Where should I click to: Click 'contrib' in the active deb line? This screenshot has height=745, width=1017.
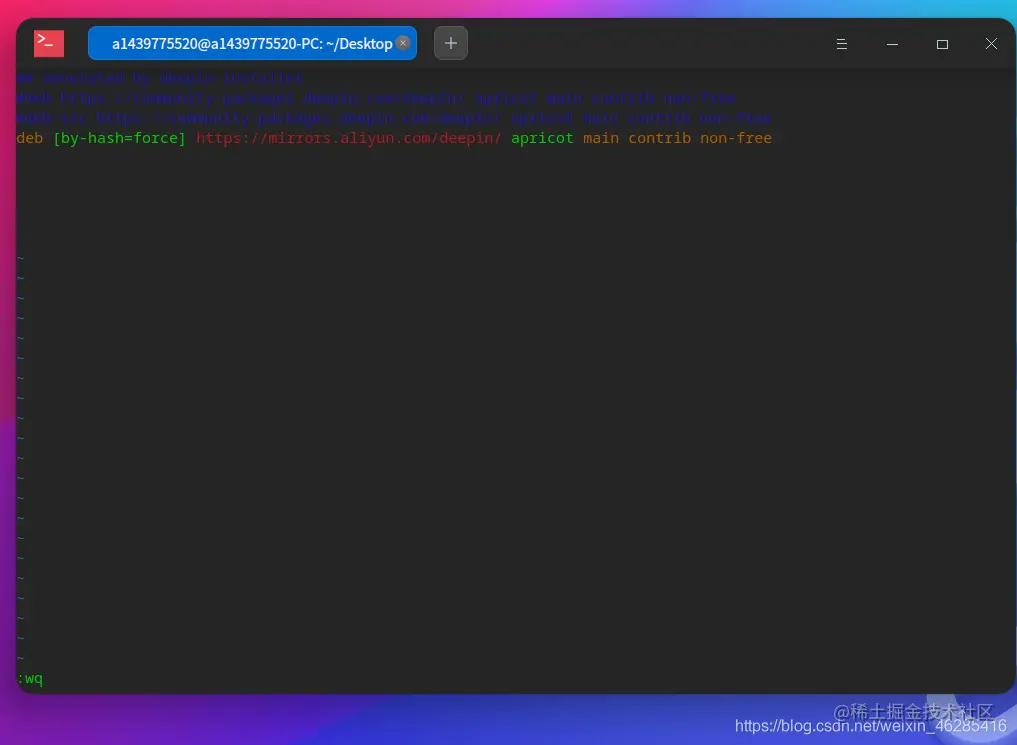click(659, 138)
